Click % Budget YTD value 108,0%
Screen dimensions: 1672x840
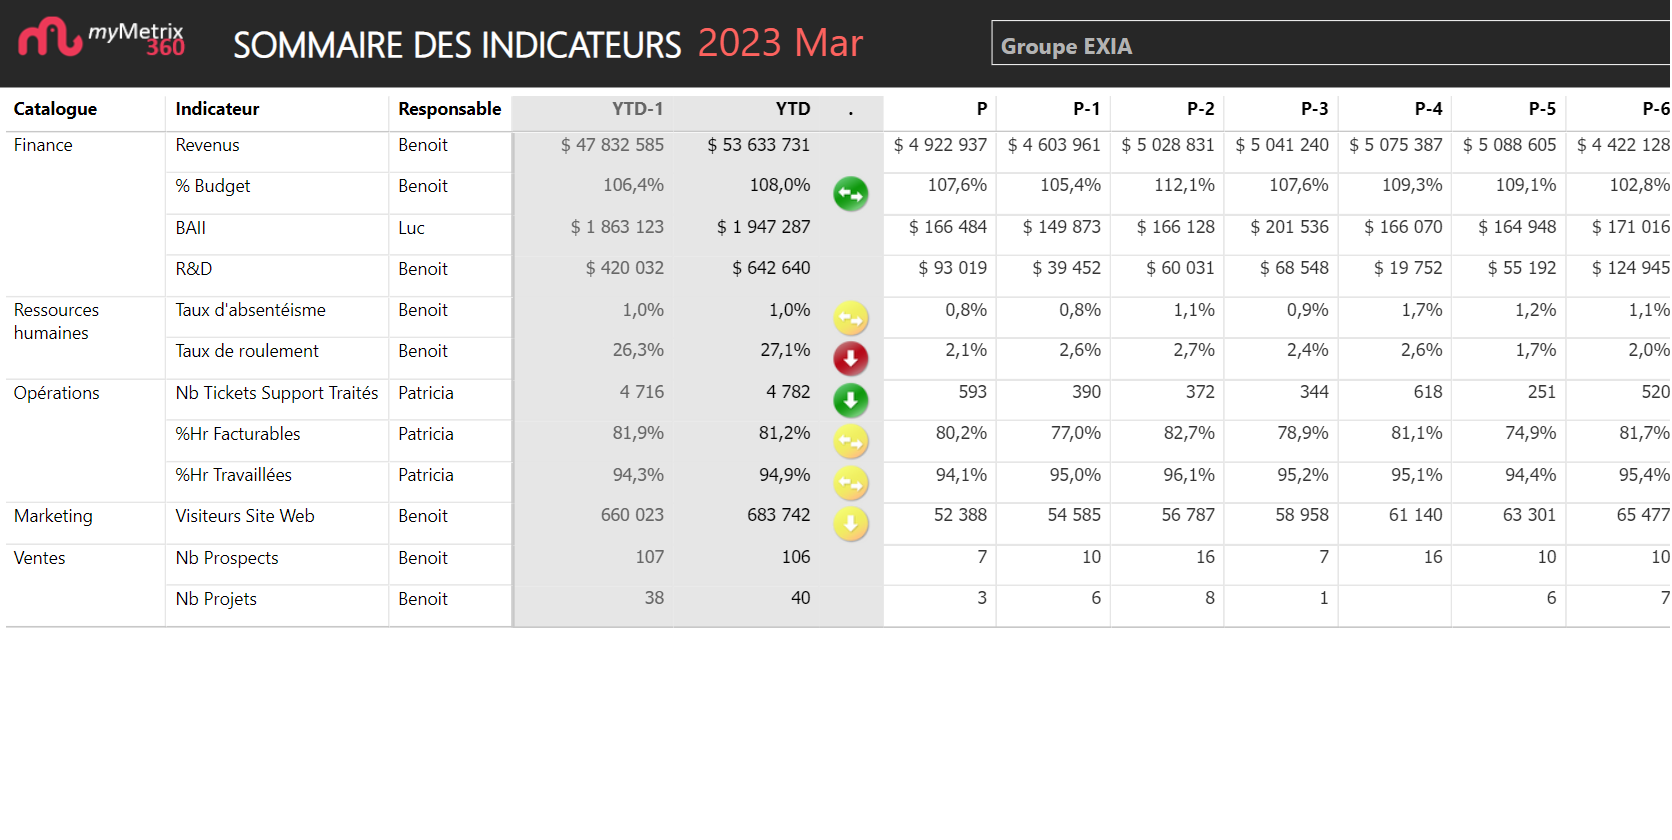coord(780,185)
